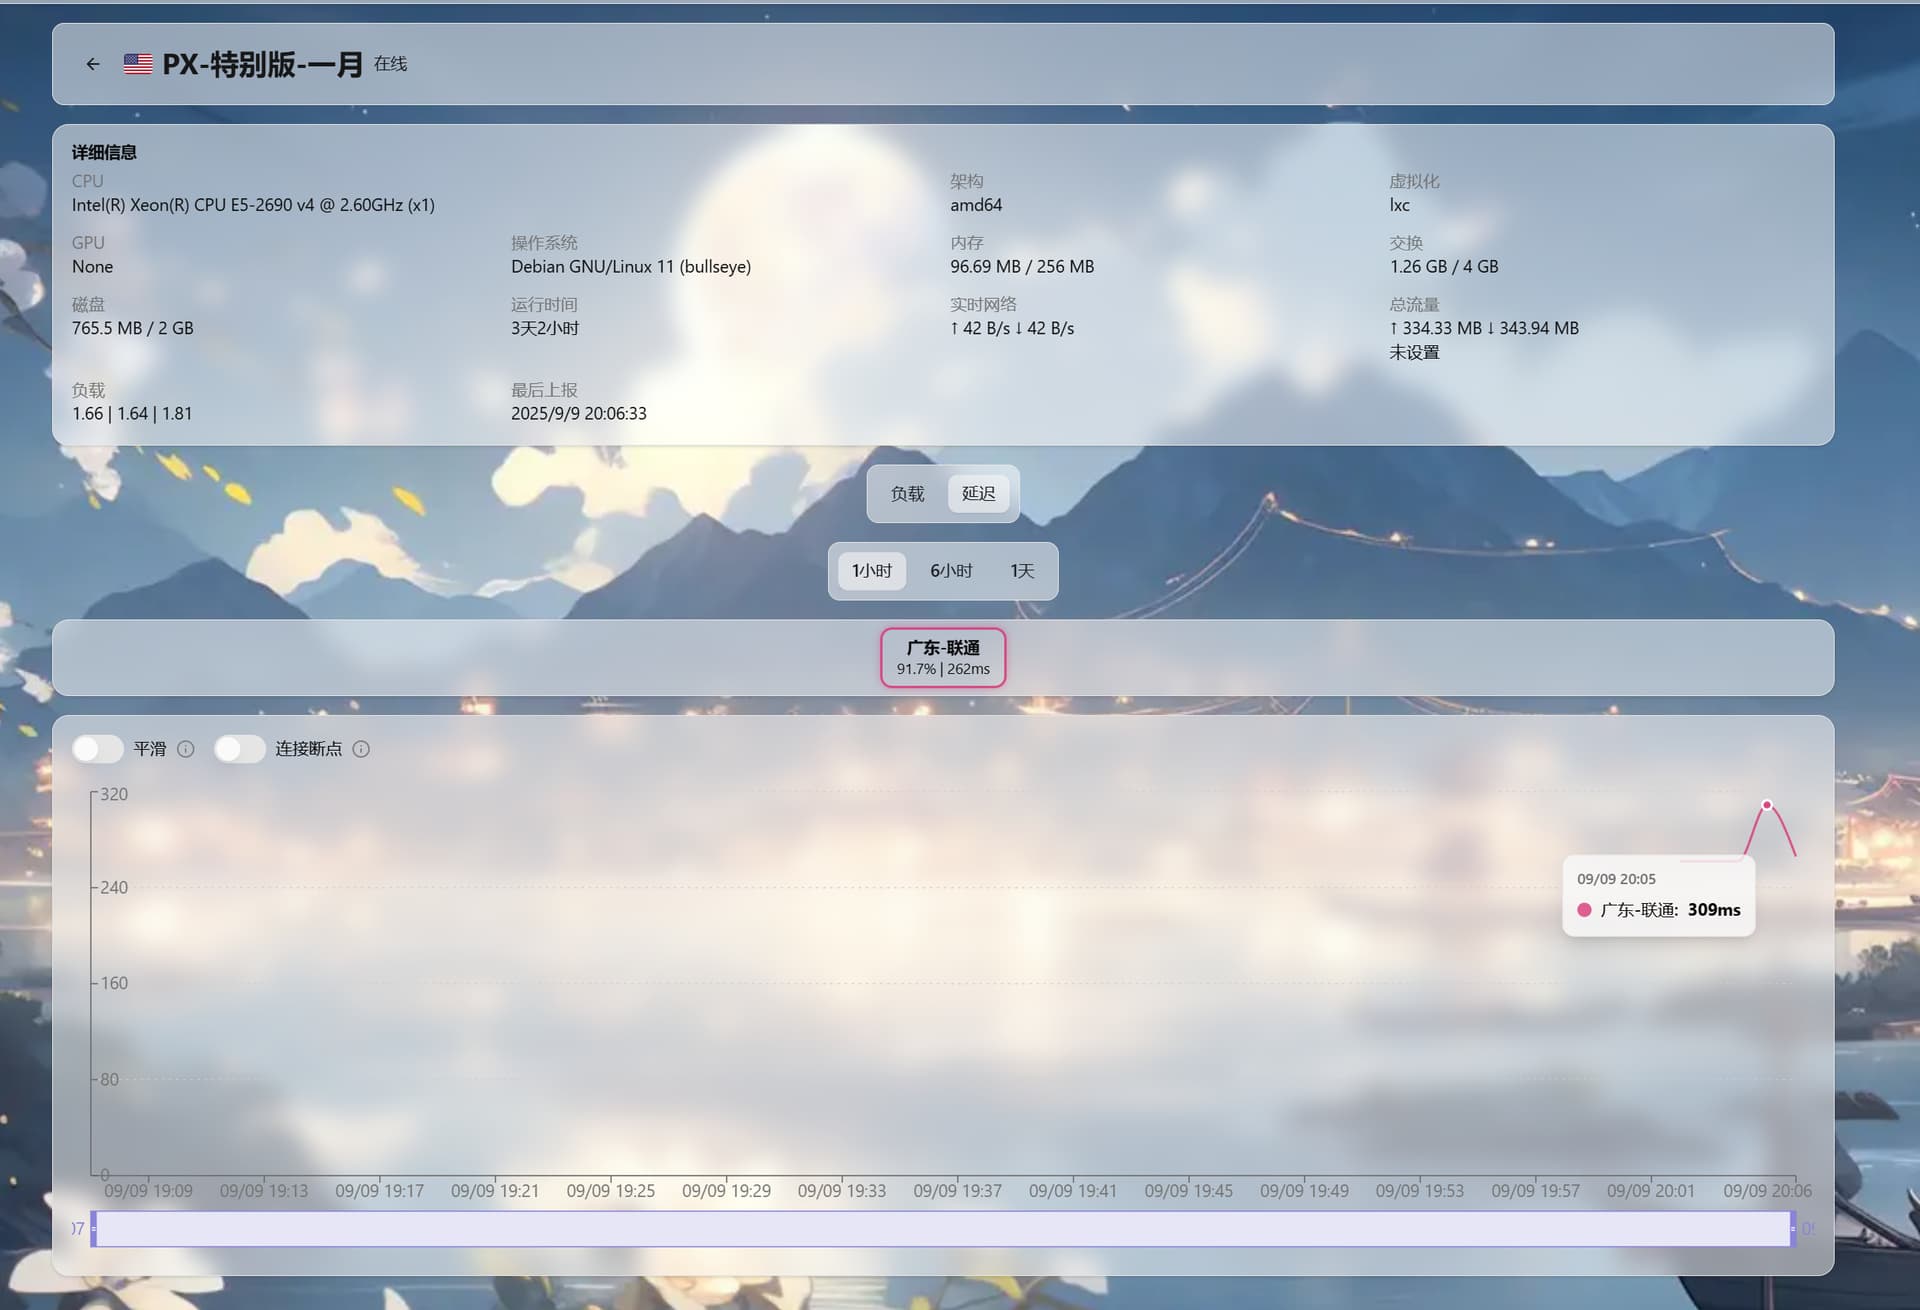The width and height of the screenshot is (1920, 1310).
Task: Click the back arrow icon
Action: point(93,64)
